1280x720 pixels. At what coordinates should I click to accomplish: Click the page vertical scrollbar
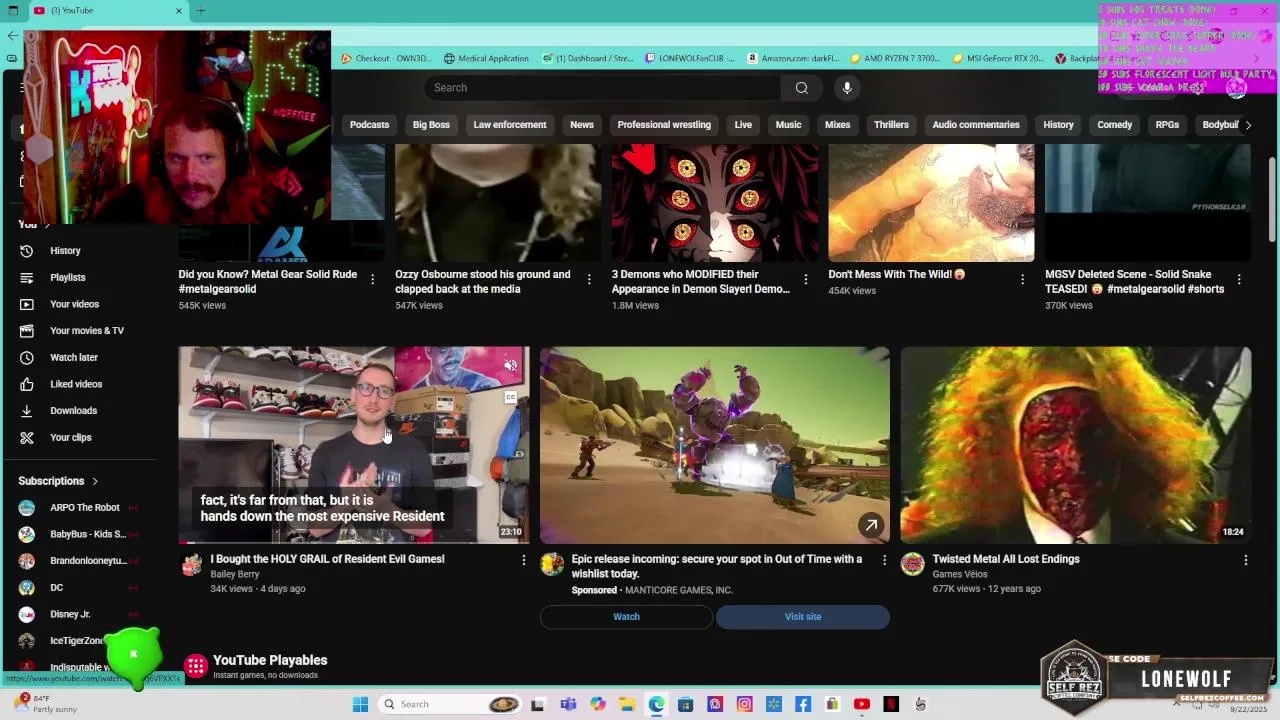1272,200
